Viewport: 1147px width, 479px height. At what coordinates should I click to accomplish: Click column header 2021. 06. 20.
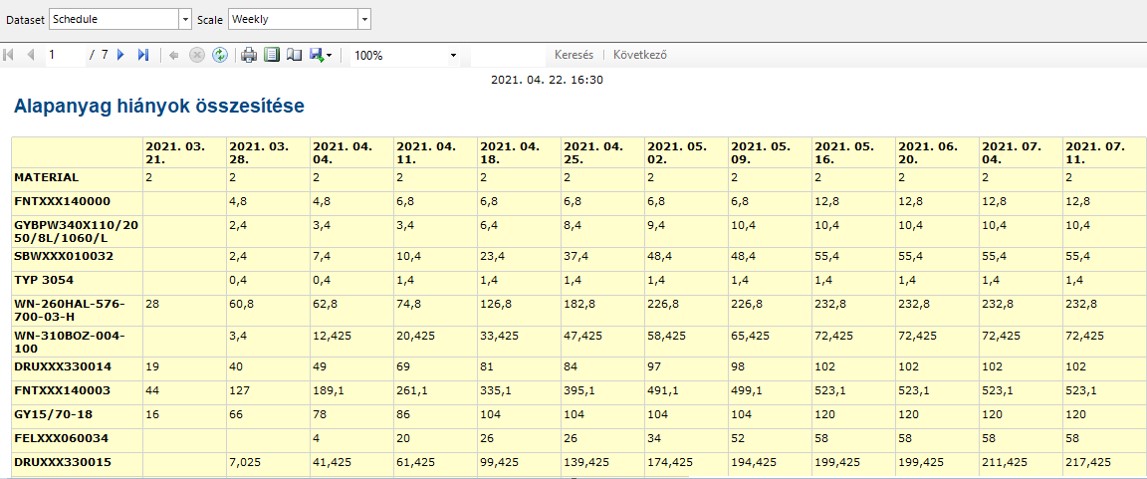coord(928,152)
